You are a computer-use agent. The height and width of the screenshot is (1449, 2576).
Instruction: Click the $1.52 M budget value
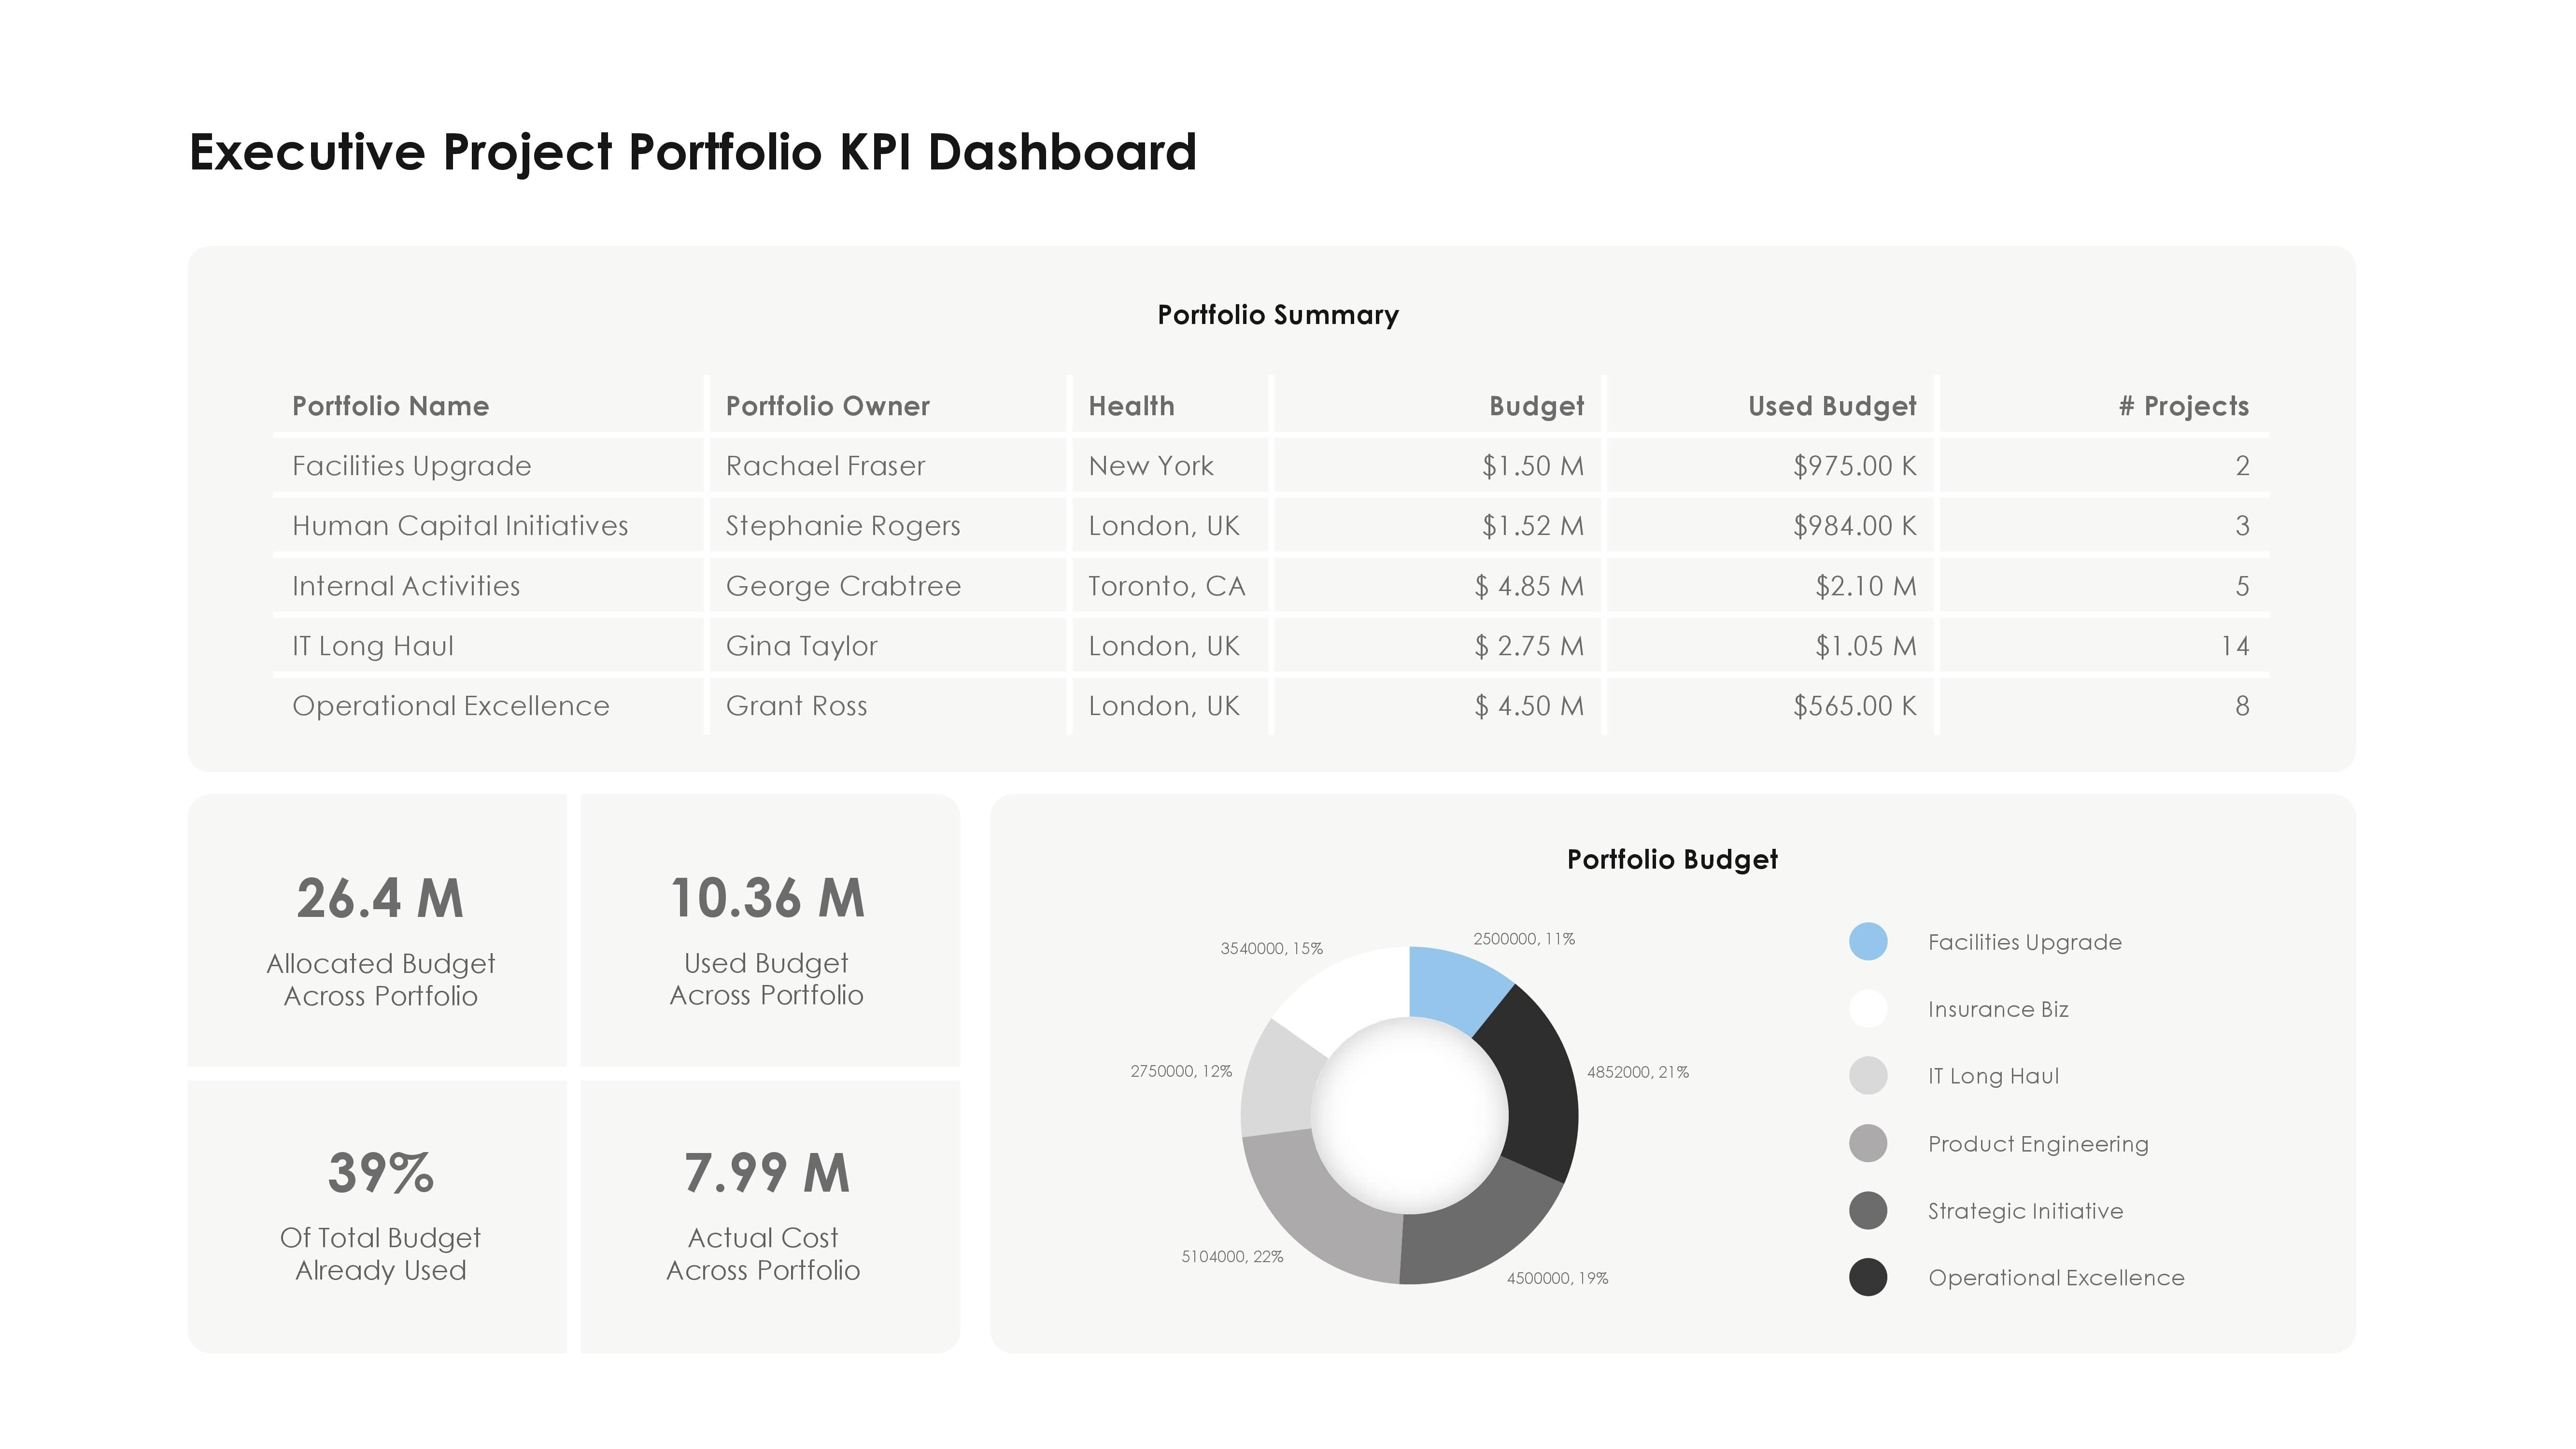pyautogui.click(x=1533, y=526)
